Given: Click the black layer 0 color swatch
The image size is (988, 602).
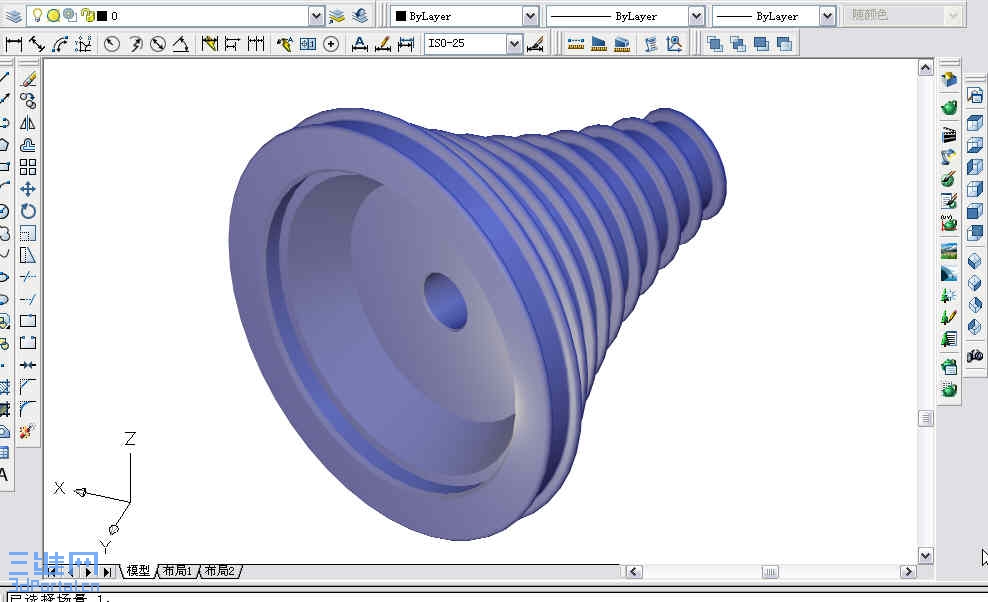Looking at the screenshot, I should click(x=102, y=16).
